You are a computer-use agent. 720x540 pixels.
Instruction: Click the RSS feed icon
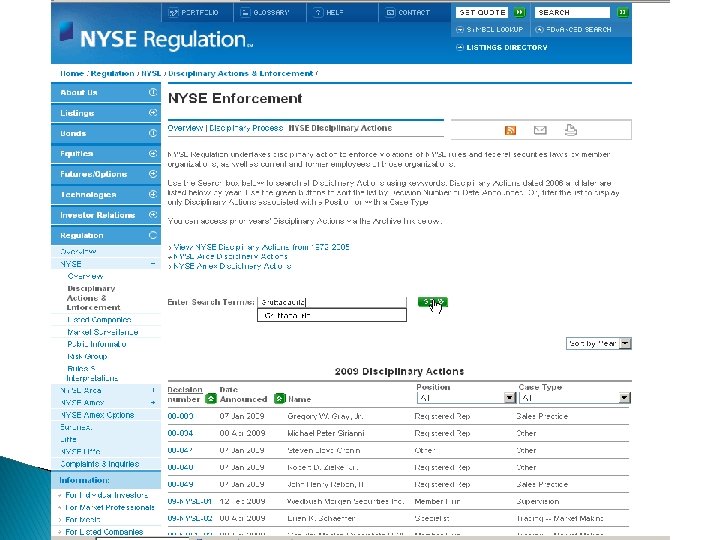[x=510, y=130]
